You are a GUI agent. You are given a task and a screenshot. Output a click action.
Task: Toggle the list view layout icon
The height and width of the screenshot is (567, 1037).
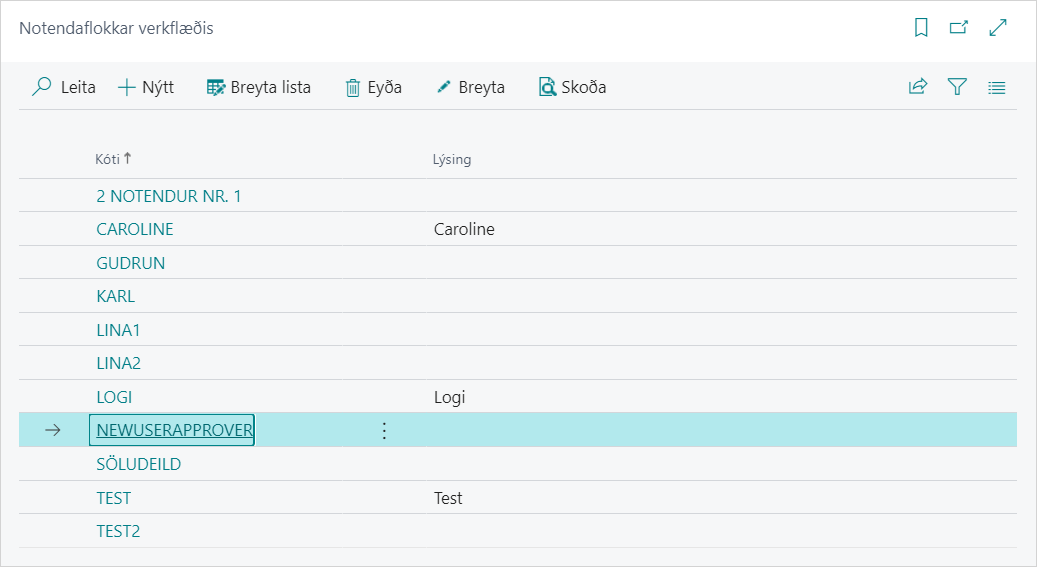click(996, 87)
